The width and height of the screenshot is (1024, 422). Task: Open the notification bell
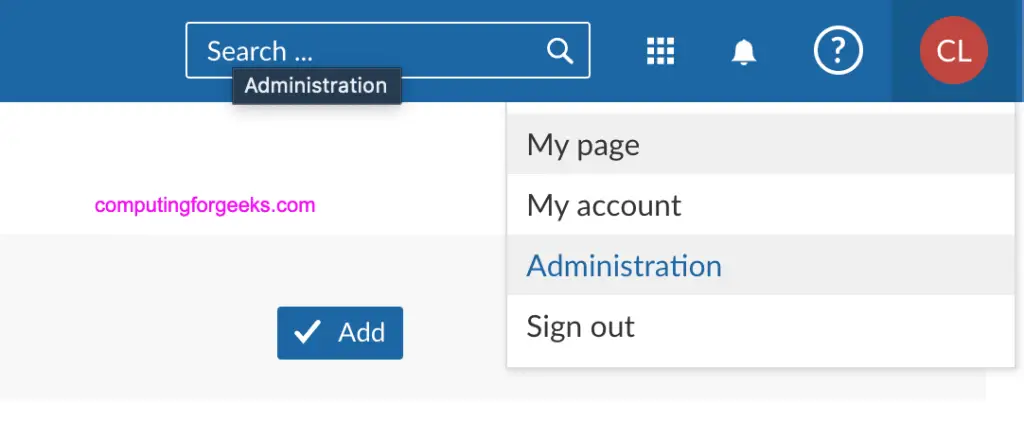[743, 51]
